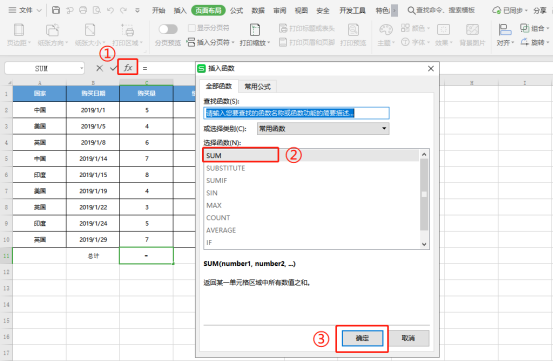The image size is (553, 362).
Task: Click the fx insert function button
Action: pyautogui.click(x=128, y=67)
